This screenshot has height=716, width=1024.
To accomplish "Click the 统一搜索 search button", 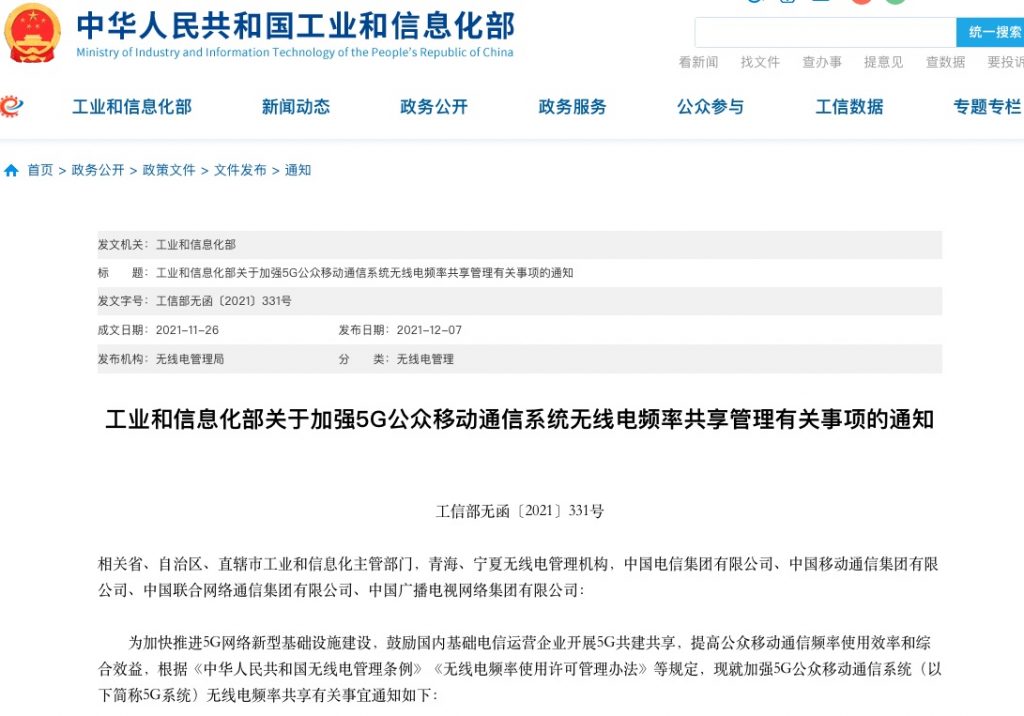I will click(x=991, y=32).
